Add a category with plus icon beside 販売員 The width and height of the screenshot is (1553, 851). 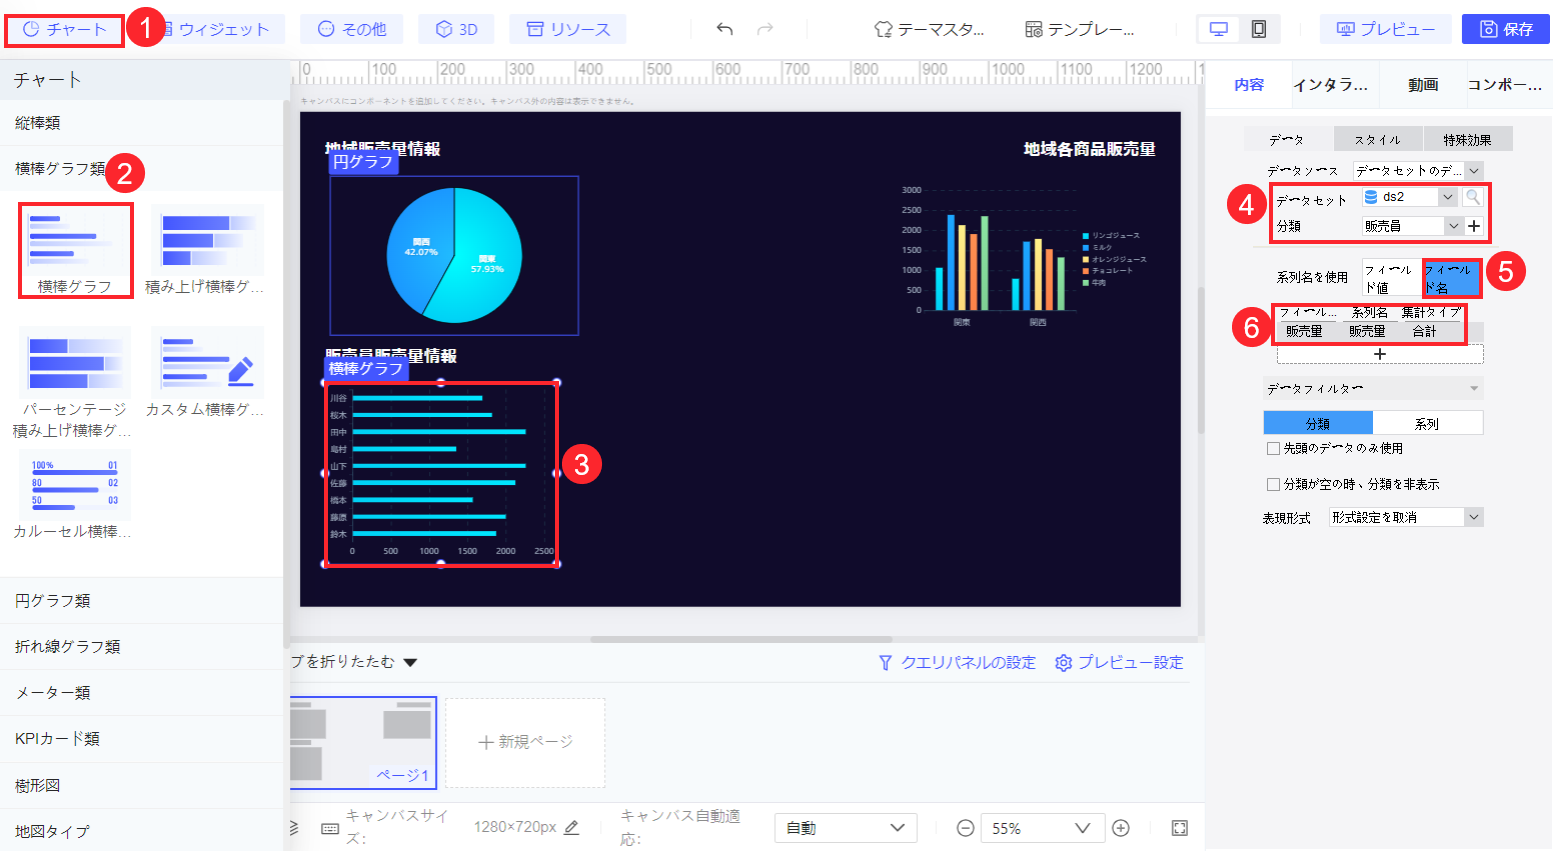pyautogui.click(x=1474, y=226)
